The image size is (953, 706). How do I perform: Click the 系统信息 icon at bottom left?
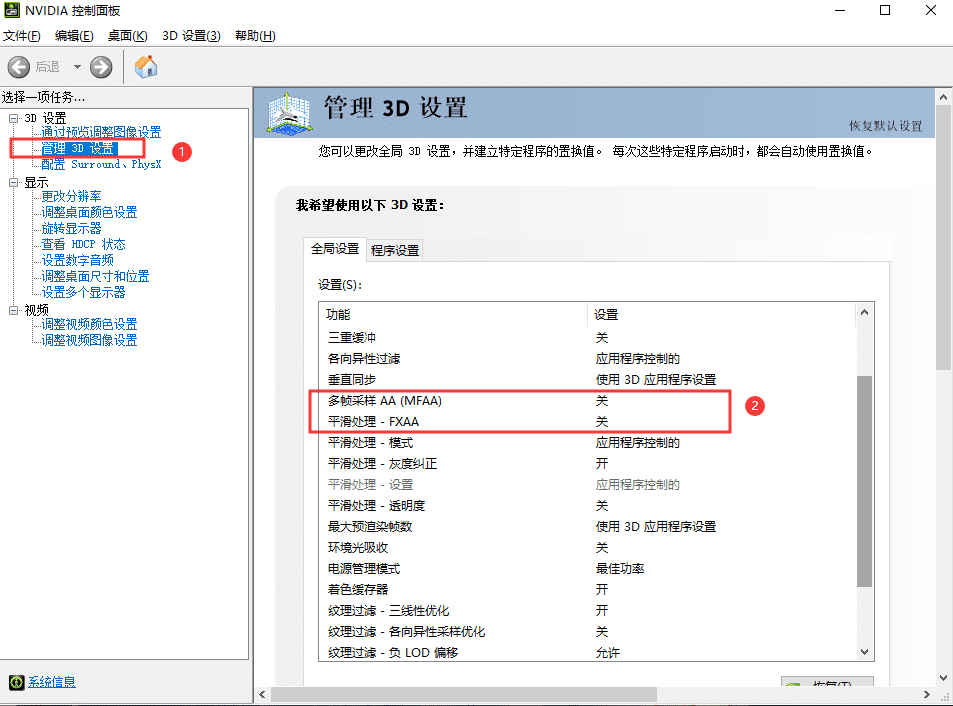16,682
